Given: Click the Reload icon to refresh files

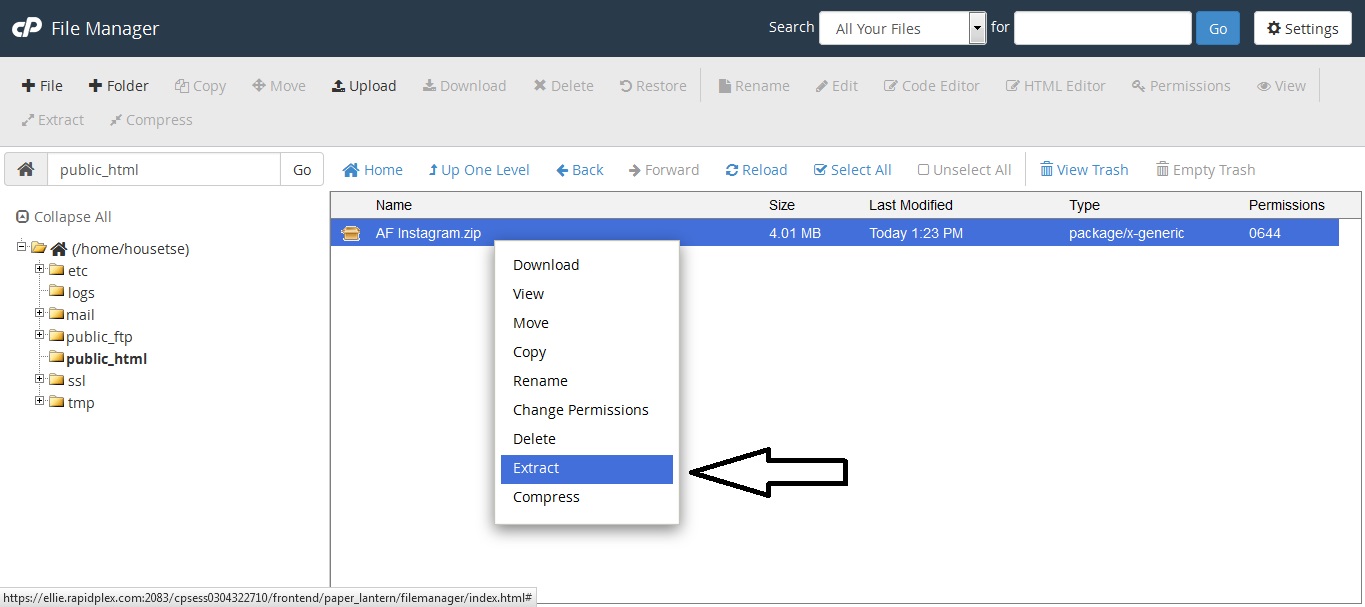Looking at the screenshot, I should [x=756, y=169].
